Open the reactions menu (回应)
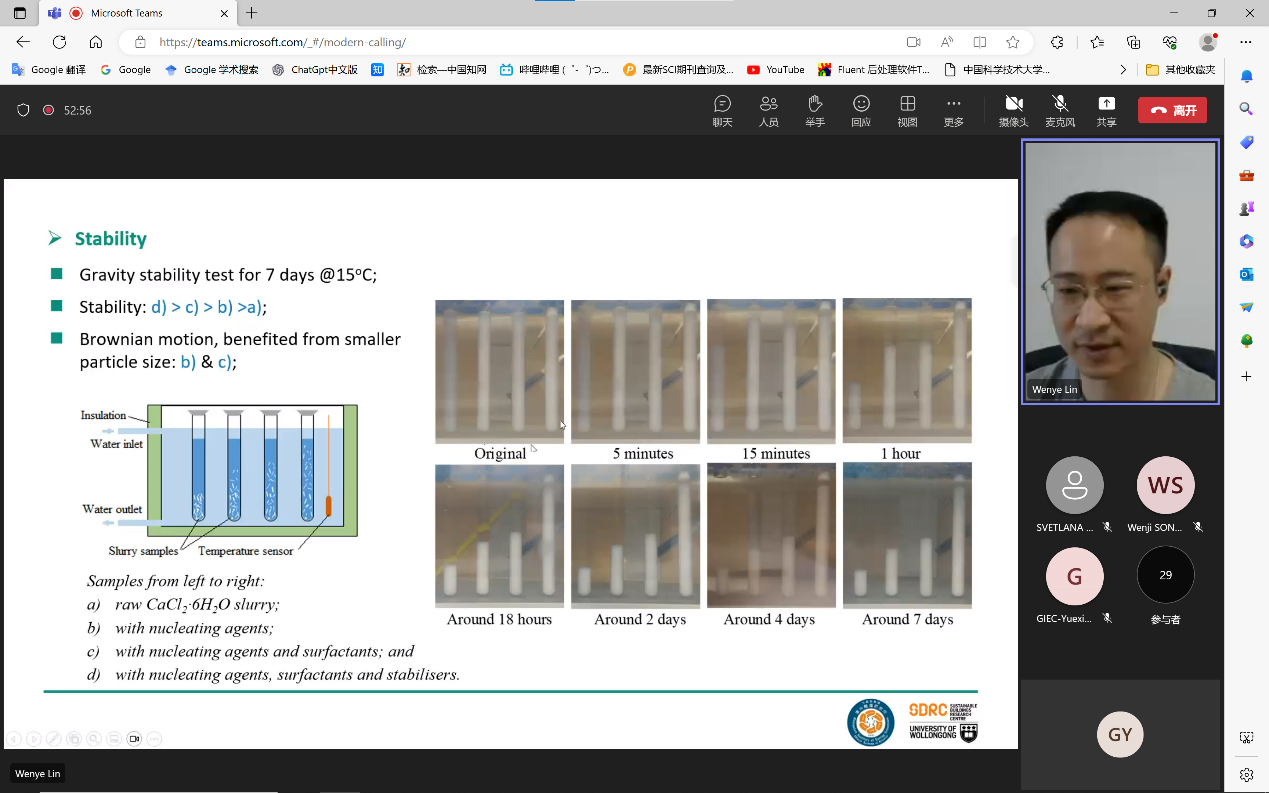 click(861, 110)
